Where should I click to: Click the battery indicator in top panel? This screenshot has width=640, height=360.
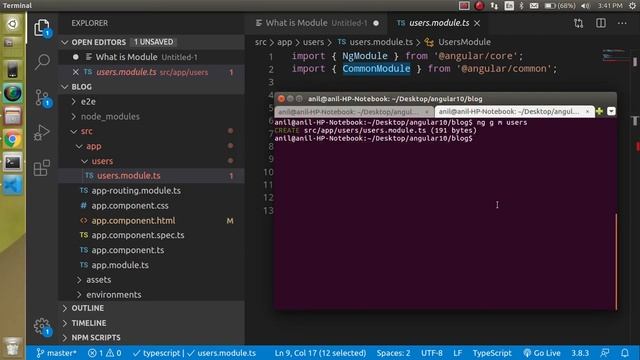[560, 5]
